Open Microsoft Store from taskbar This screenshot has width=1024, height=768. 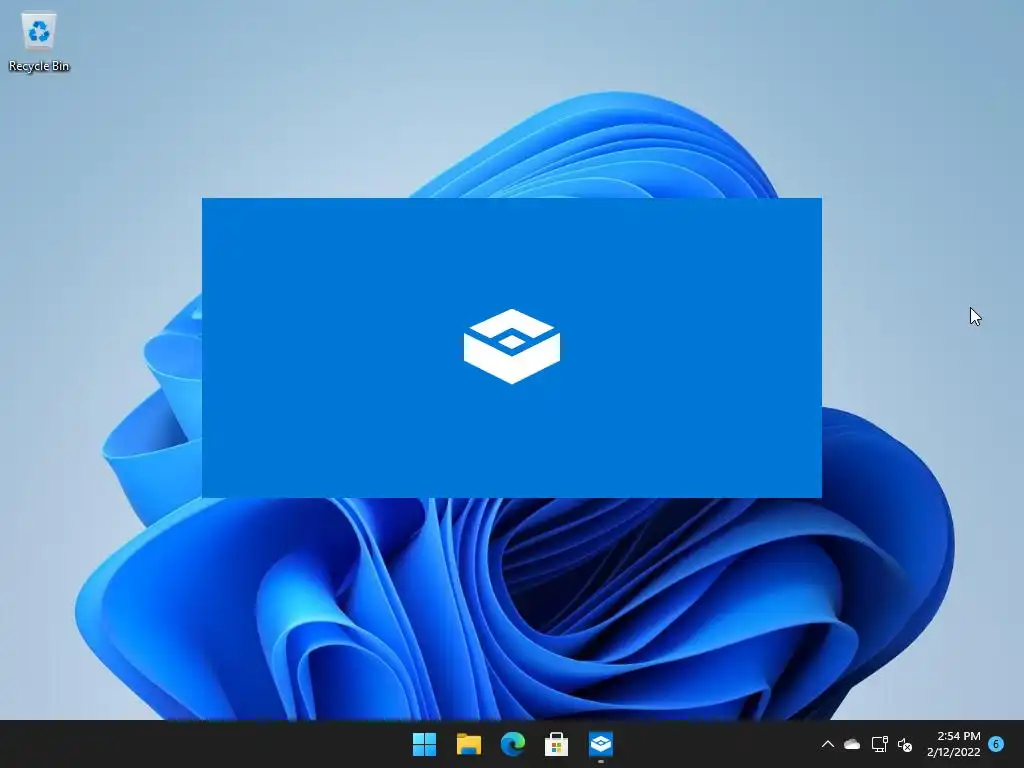coord(556,744)
